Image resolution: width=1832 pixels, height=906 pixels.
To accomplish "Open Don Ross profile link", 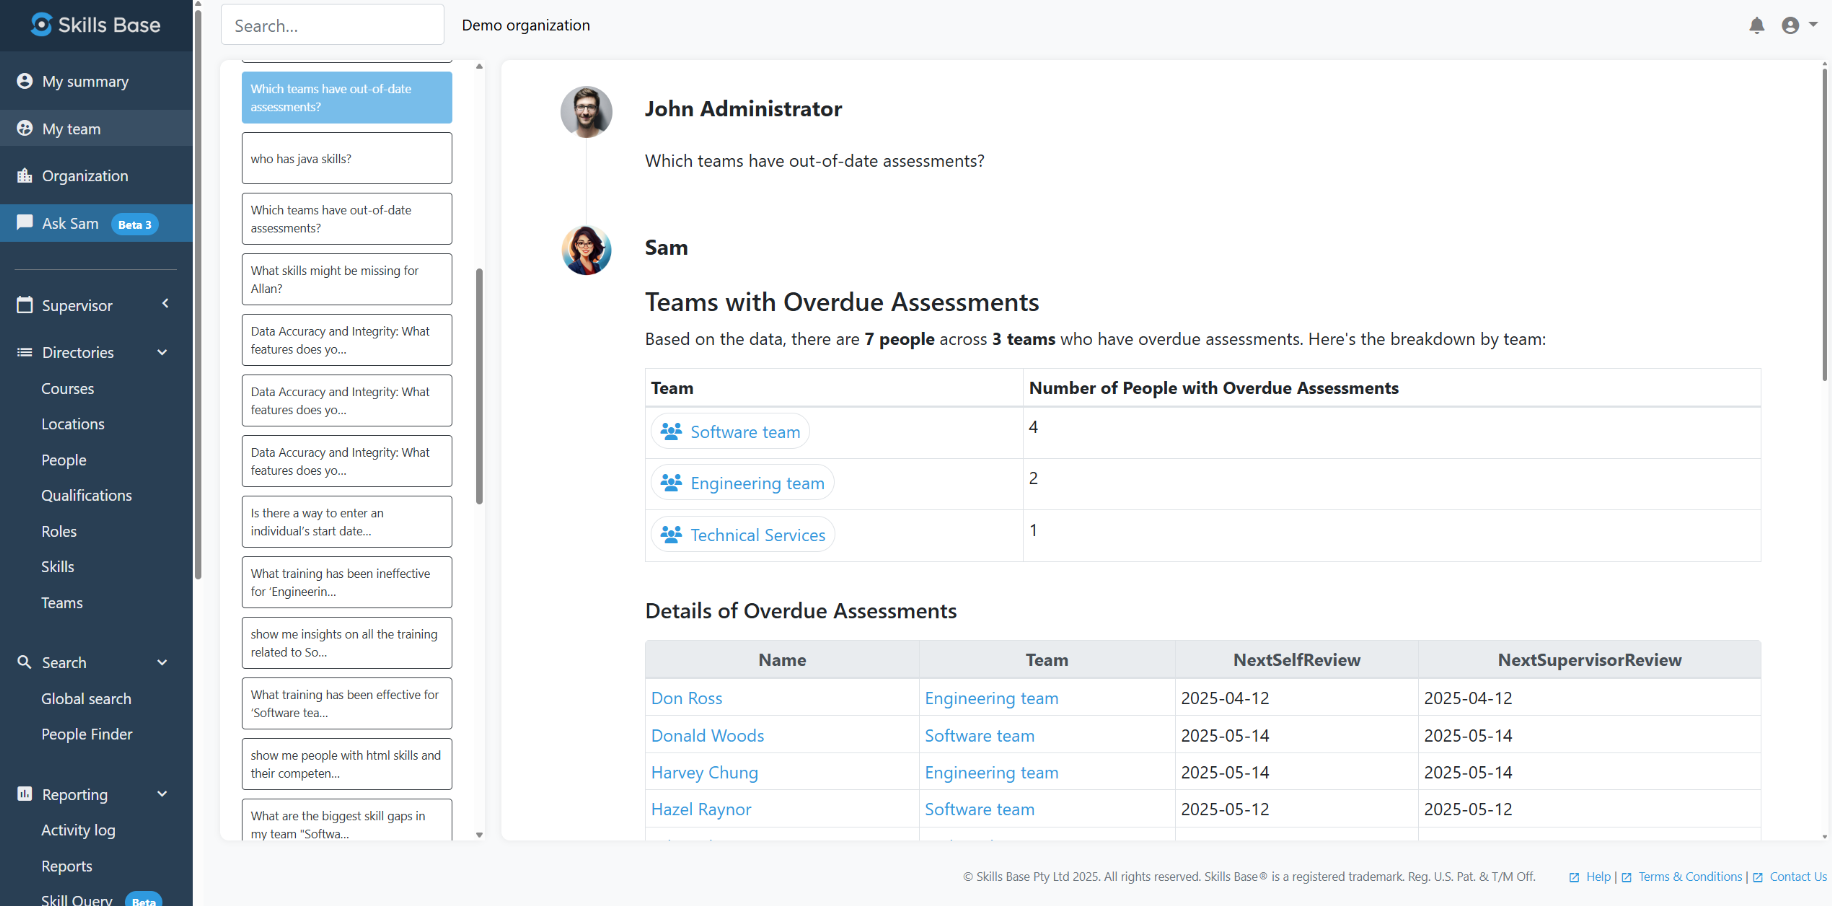I will click(x=686, y=698).
